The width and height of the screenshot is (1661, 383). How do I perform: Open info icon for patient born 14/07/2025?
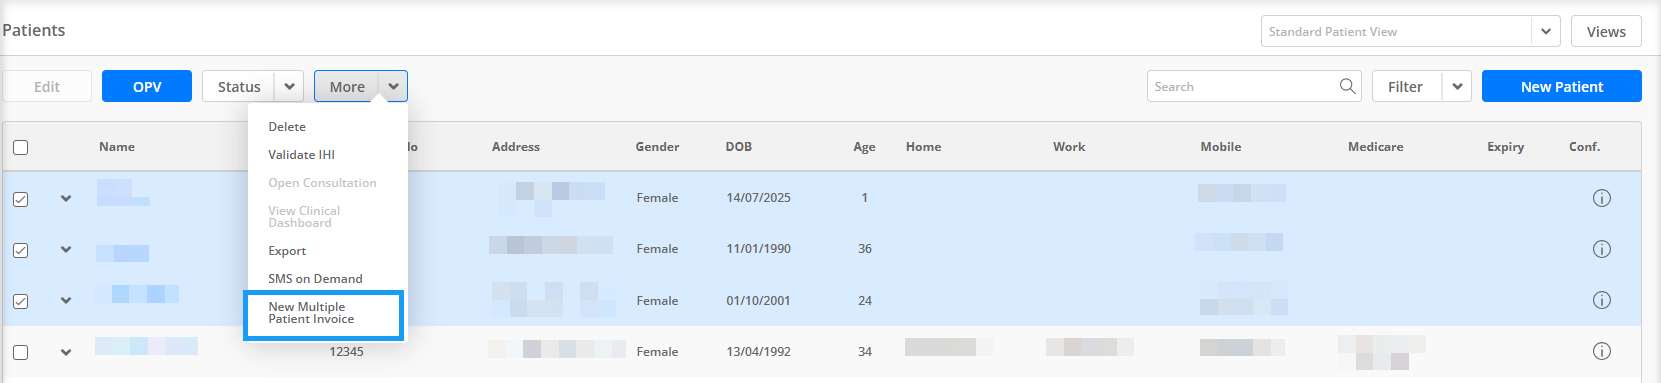[x=1601, y=198]
